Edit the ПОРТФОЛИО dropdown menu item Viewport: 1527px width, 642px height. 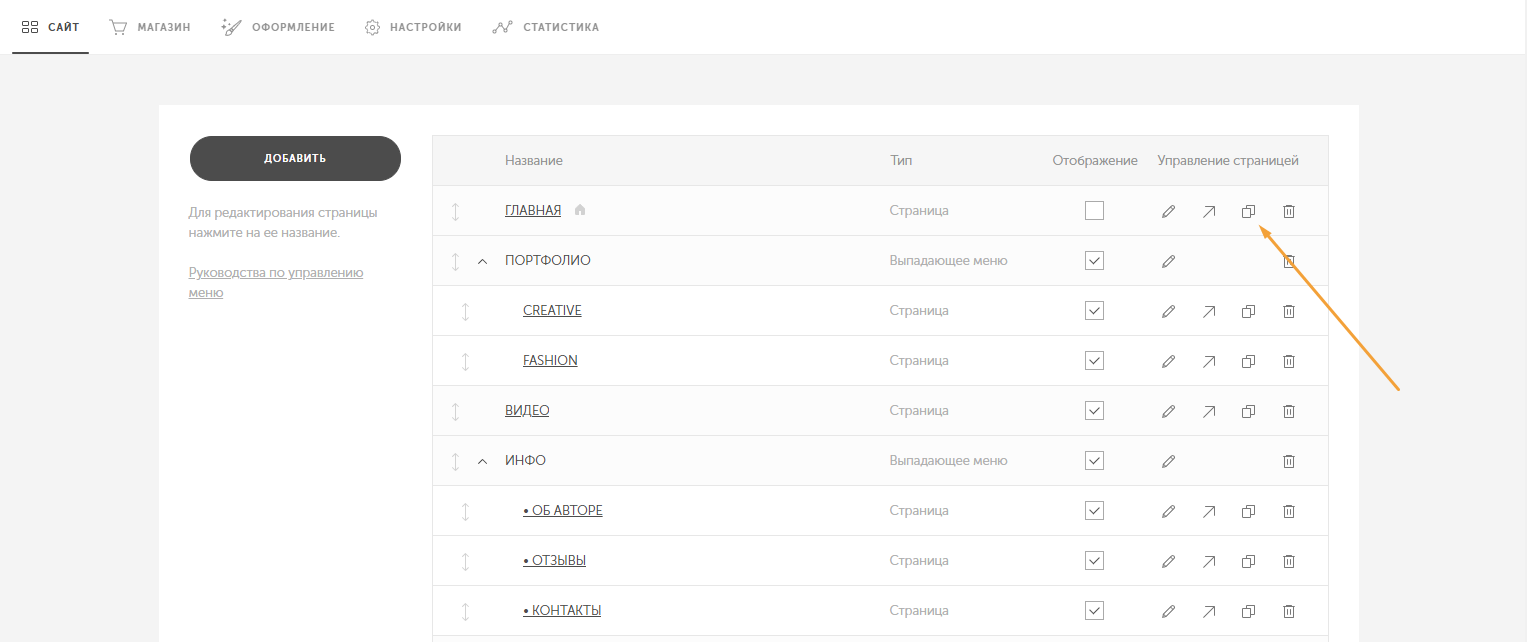pyautogui.click(x=1168, y=261)
